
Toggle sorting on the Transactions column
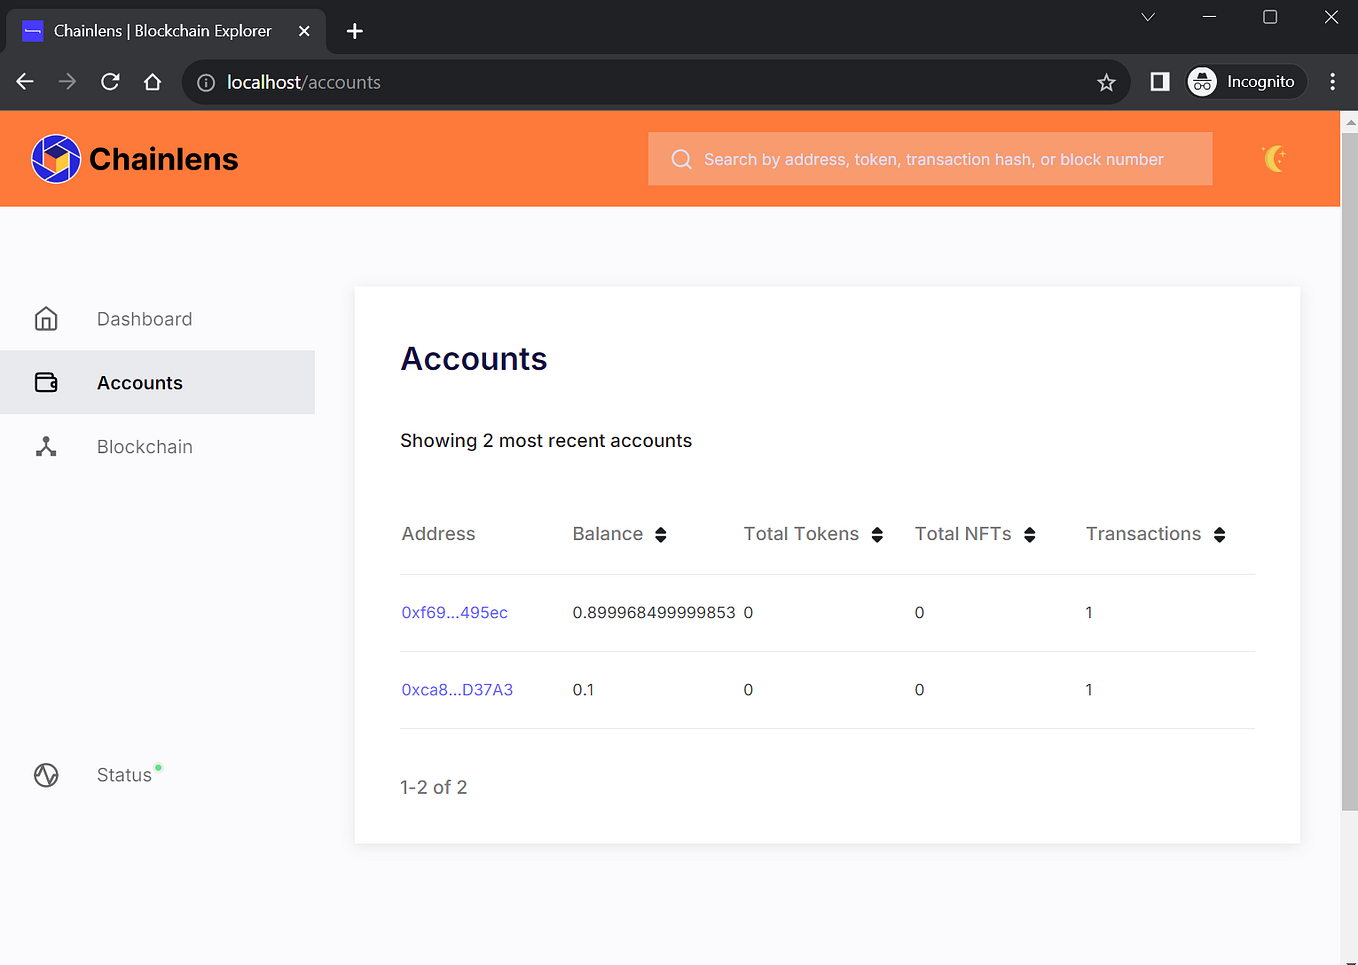coord(1219,534)
